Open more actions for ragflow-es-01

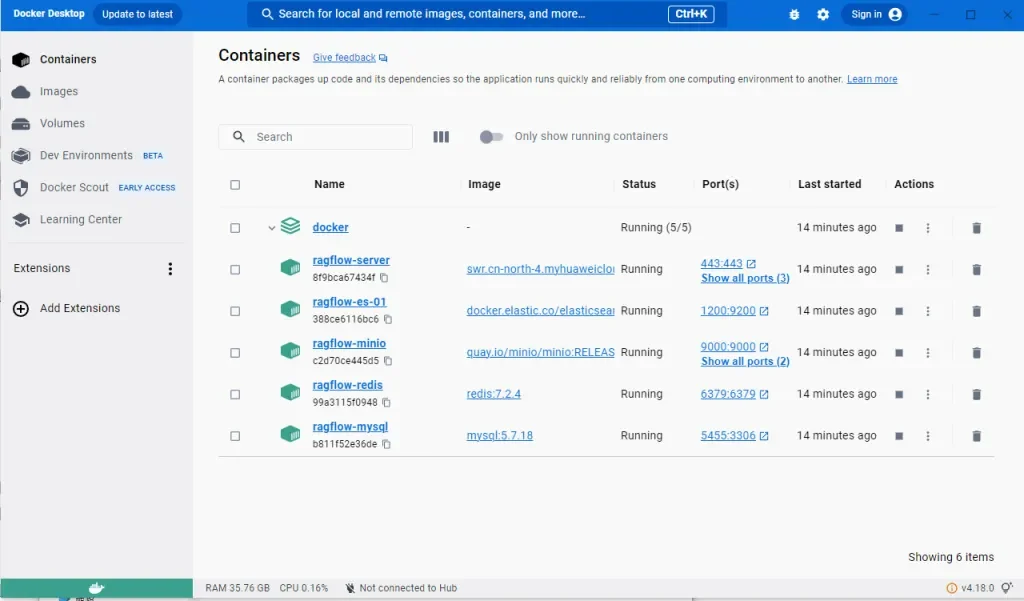[x=927, y=311]
